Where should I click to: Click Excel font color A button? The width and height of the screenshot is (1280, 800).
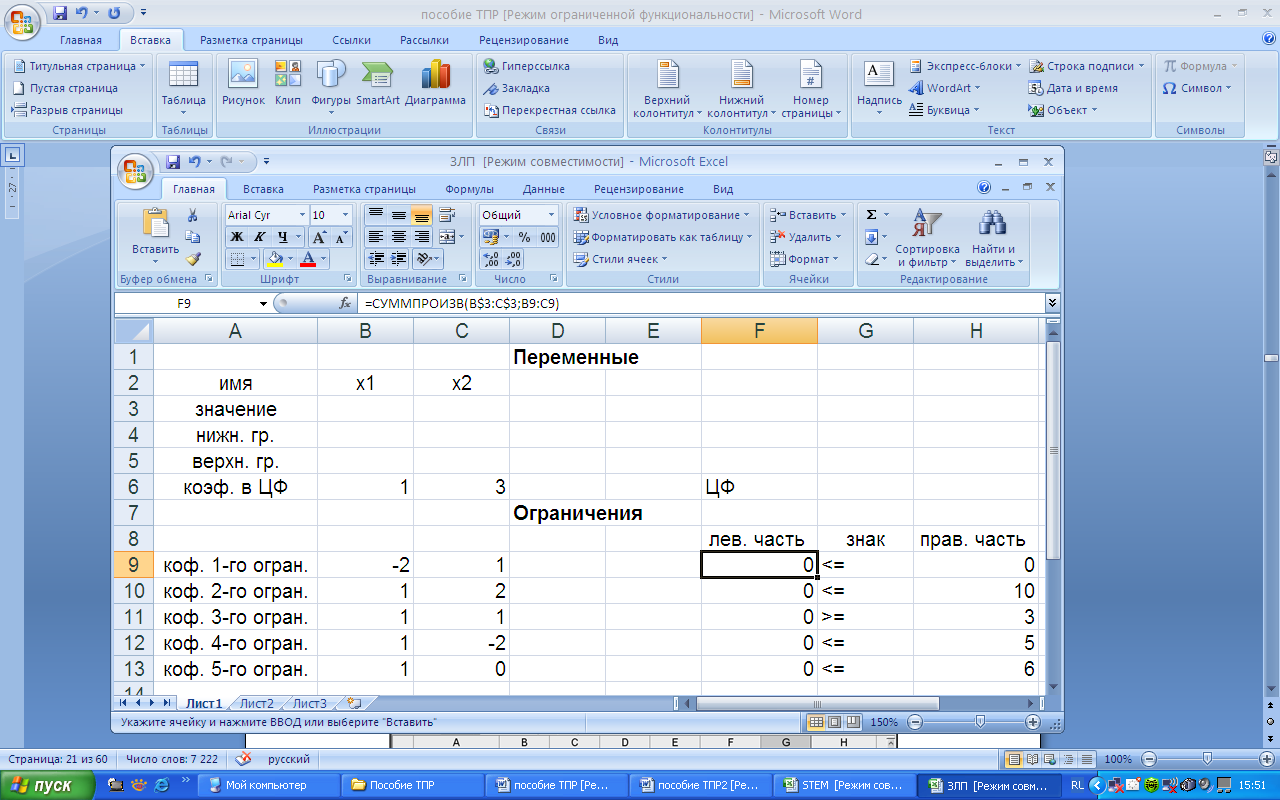click(x=308, y=259)
